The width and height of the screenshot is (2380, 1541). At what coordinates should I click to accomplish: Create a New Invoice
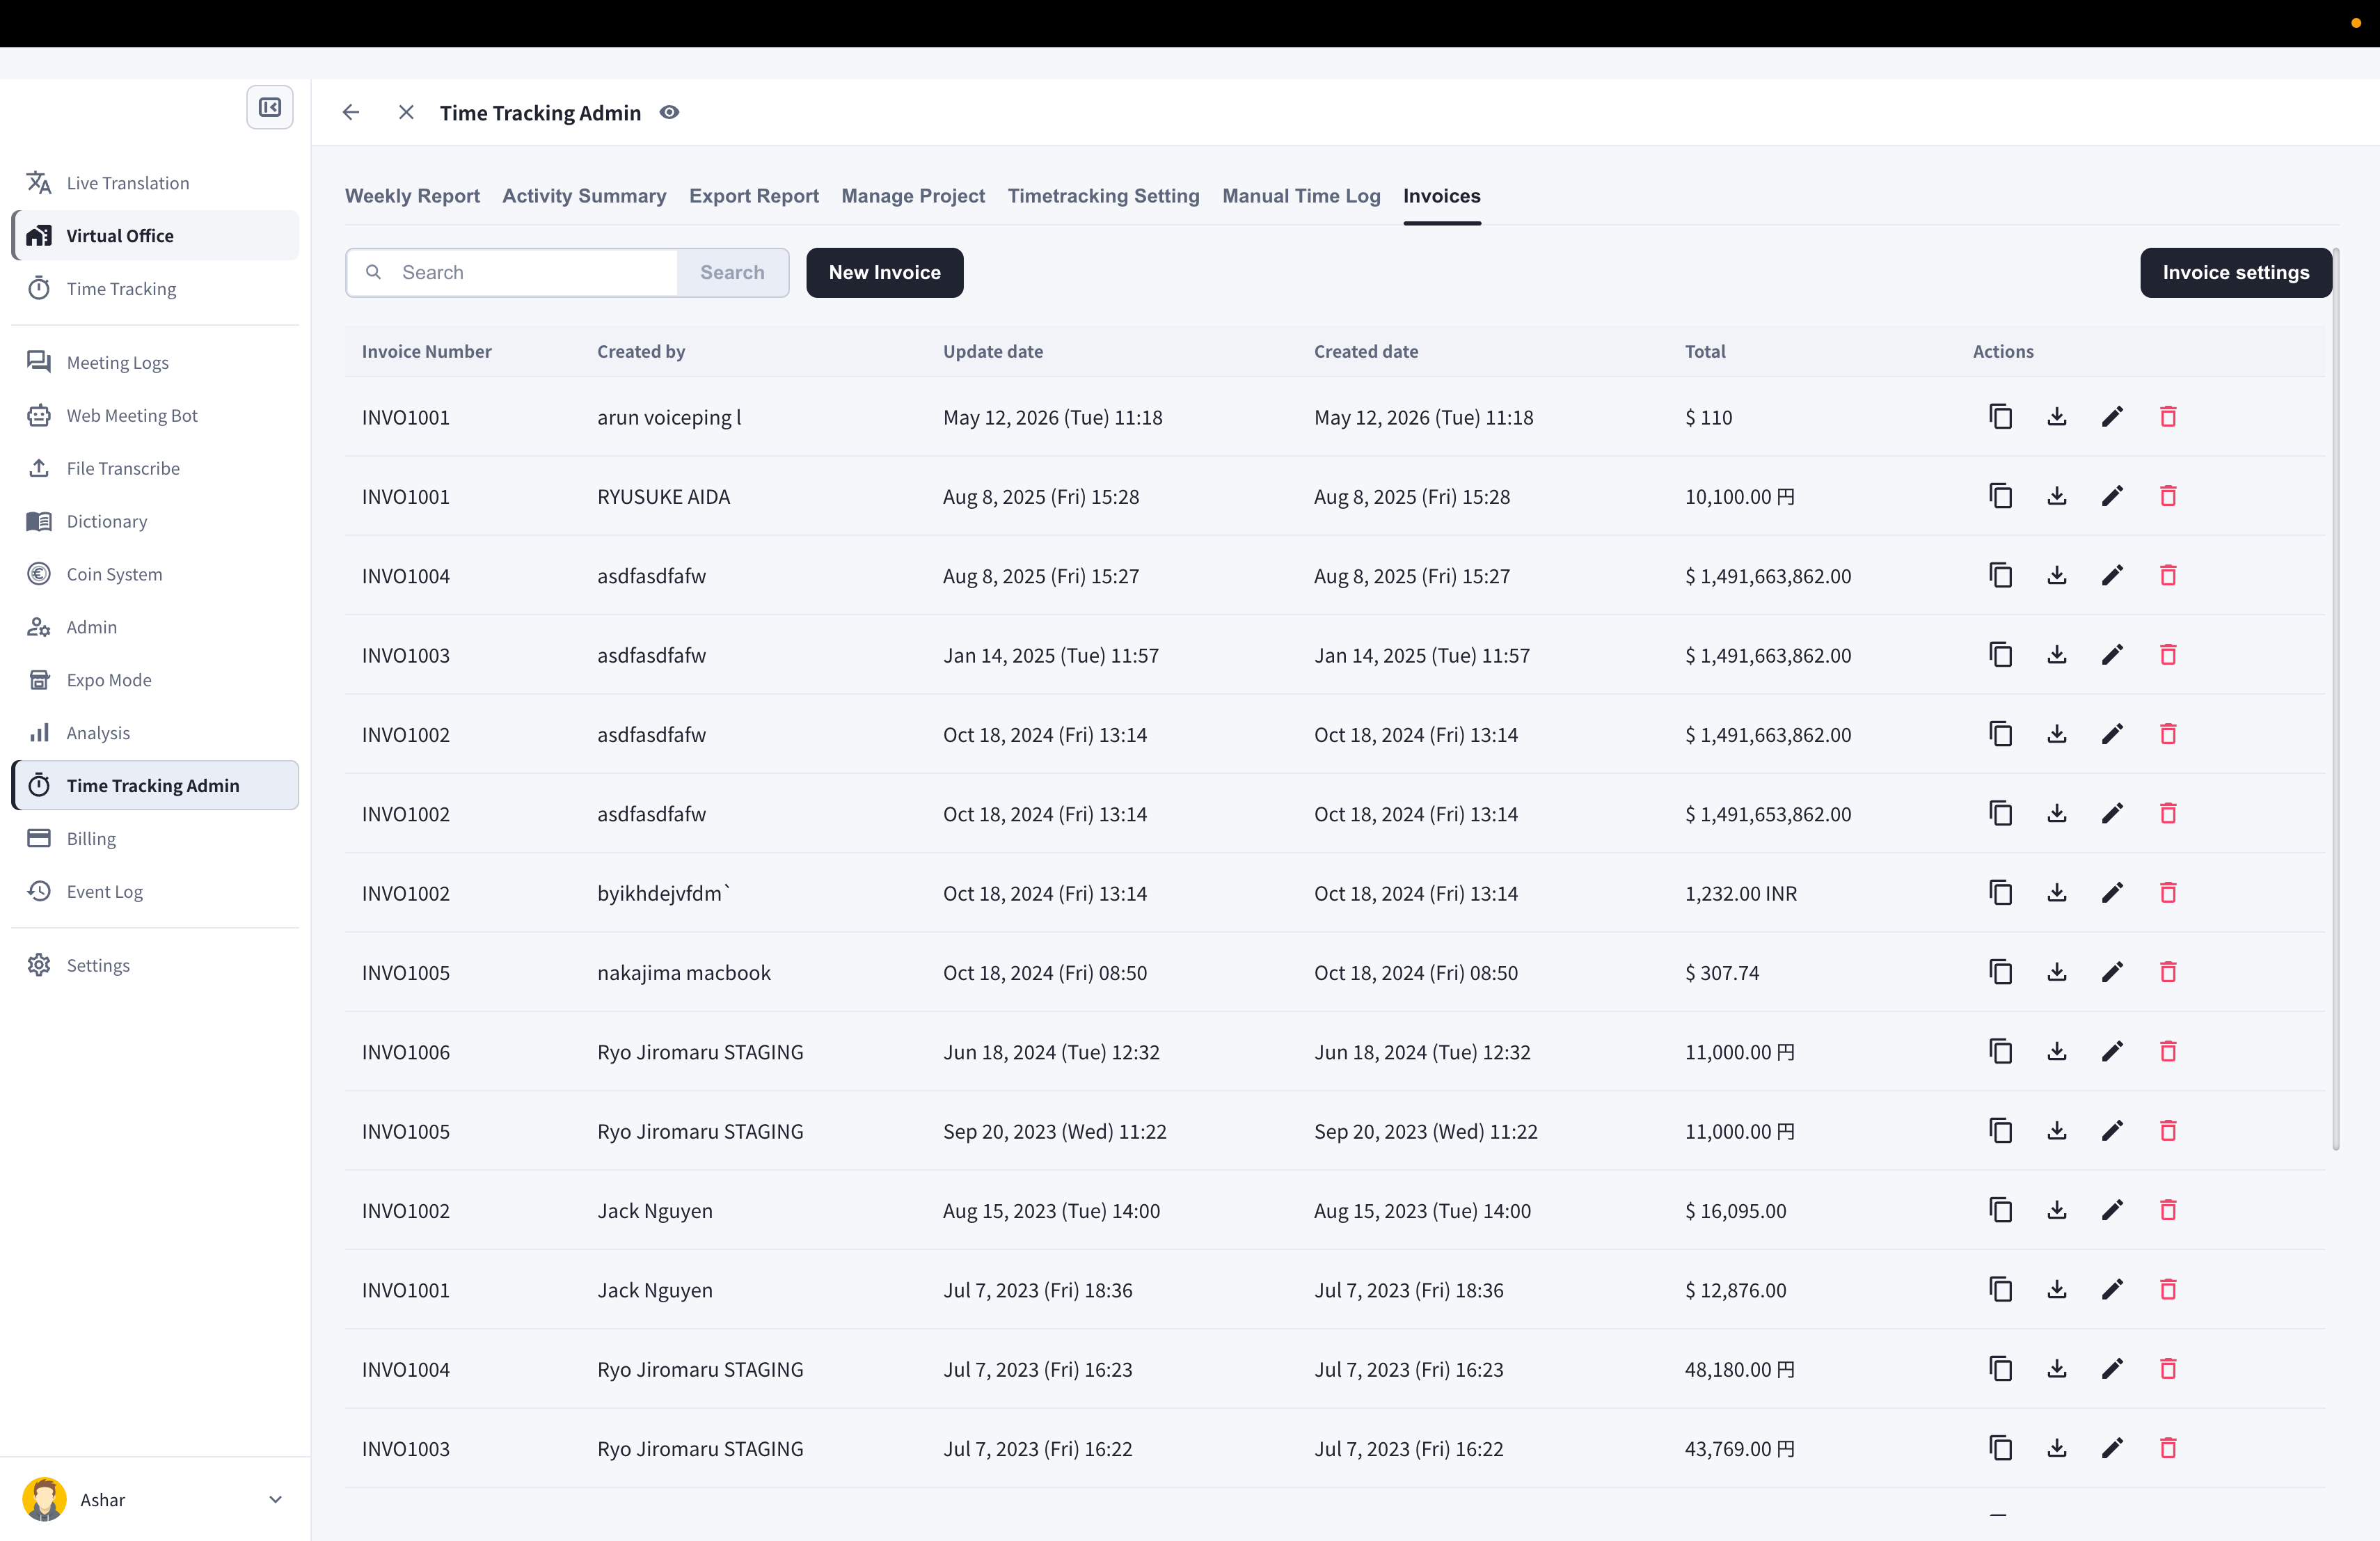(884, 272)
